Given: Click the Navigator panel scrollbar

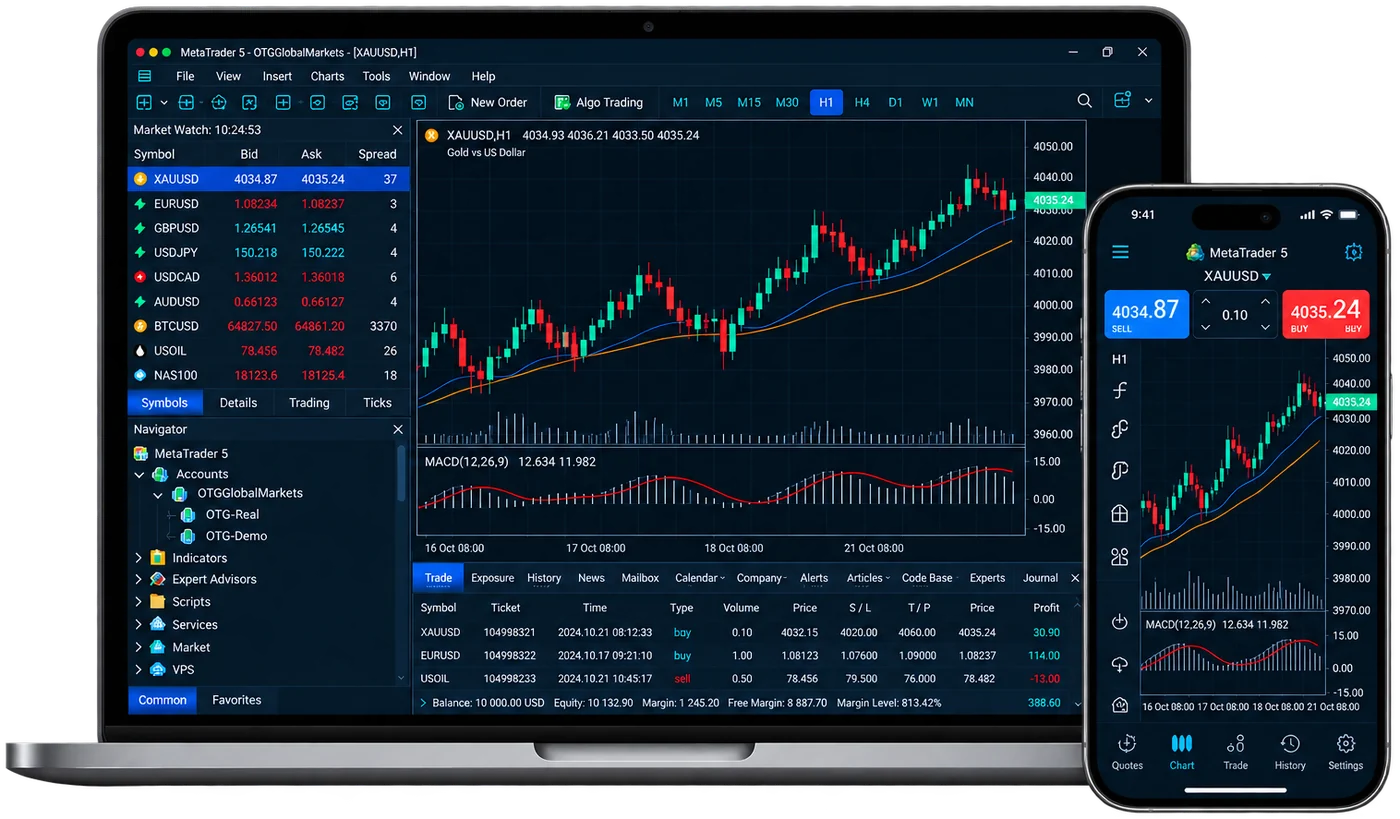Looking at the screenshot, I should 402,474.
